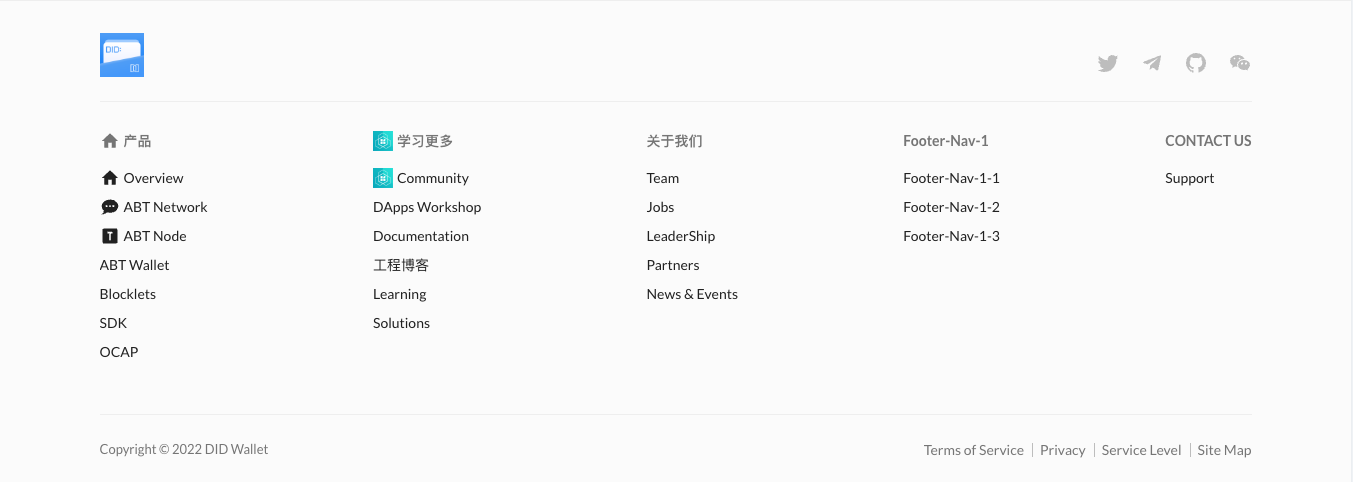View the Privacy policy link
The height and width of the screenshot is (482, 1353).
point(1063,450)
